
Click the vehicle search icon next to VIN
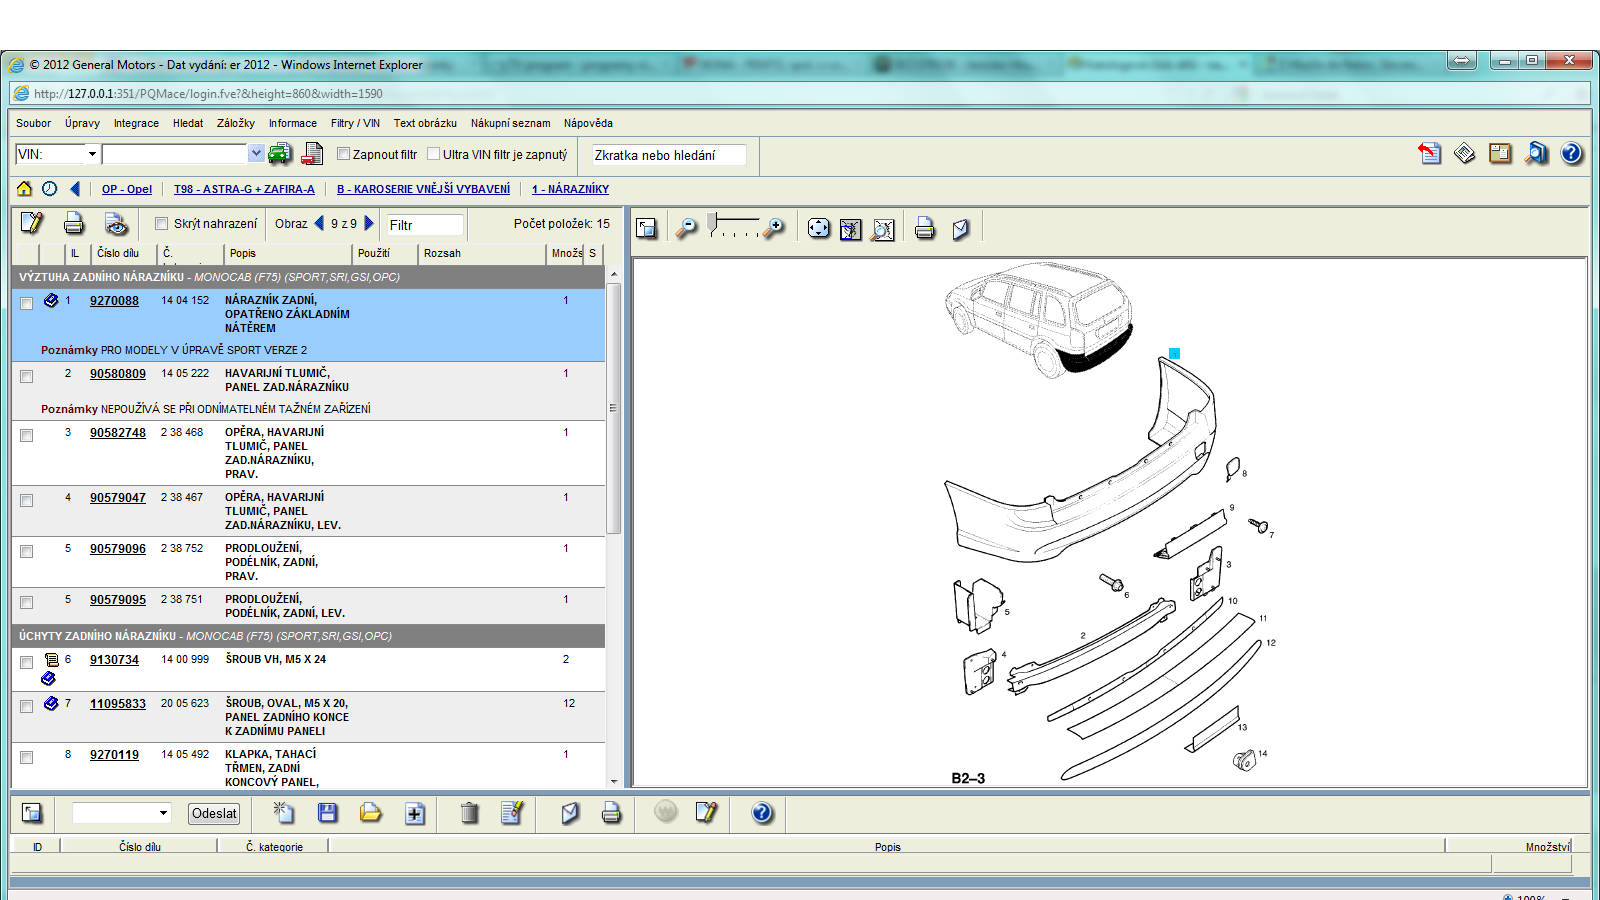pos(280,154)
